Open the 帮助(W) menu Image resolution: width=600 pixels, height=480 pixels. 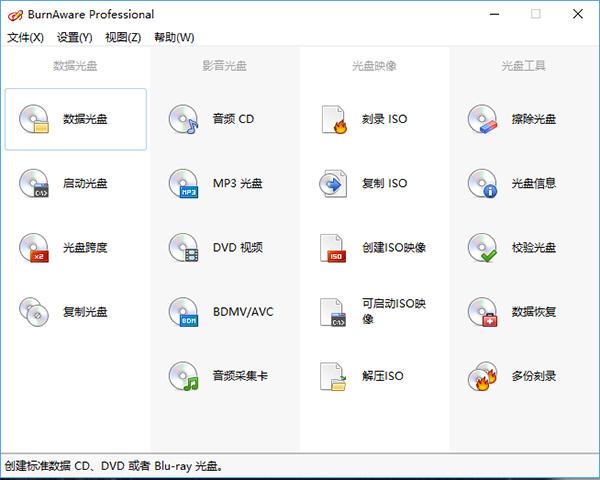[x=174, y=38]
